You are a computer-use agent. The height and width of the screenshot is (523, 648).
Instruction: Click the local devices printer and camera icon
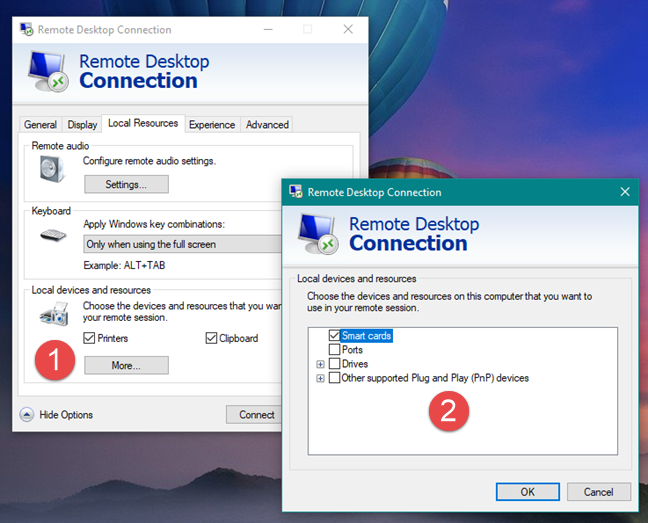pos(54,314)
